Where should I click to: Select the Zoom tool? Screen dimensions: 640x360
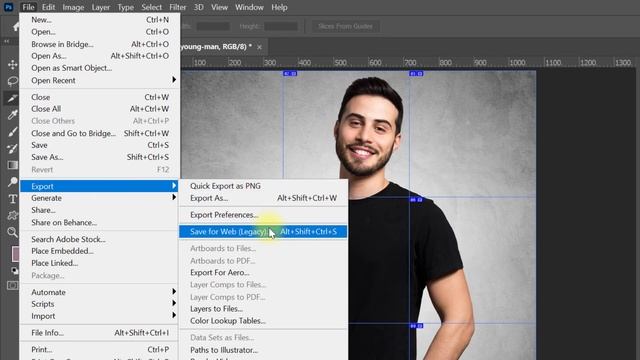pyautogui.click(x=13, y=232)
